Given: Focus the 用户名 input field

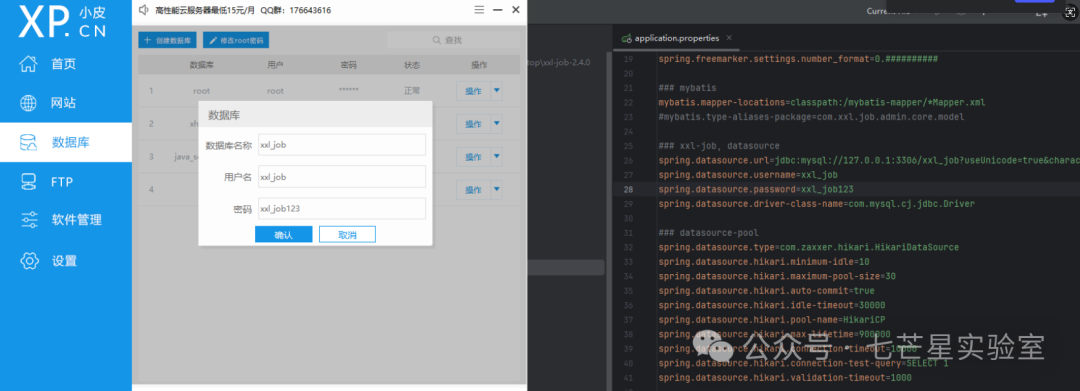Looking at the screenshot, I should click(x=342, y=177).
